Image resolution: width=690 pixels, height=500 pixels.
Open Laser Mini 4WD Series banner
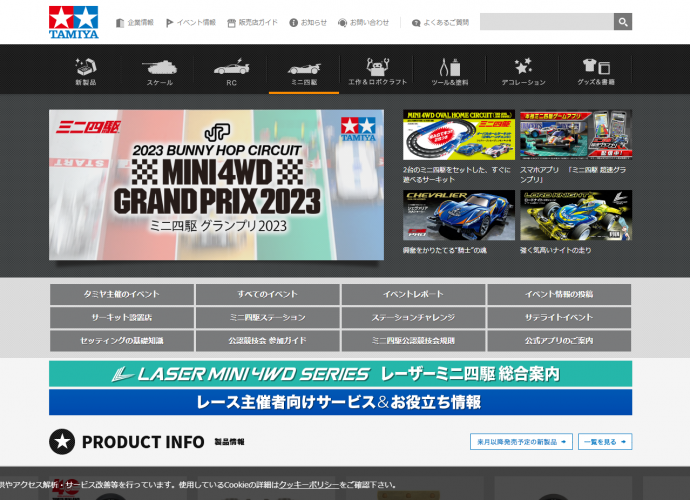tap(341, 374)
